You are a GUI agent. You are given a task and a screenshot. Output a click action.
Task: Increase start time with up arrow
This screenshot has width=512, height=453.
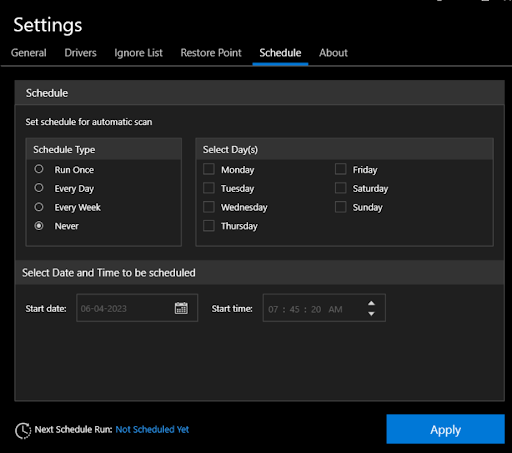tap(371, 303)
